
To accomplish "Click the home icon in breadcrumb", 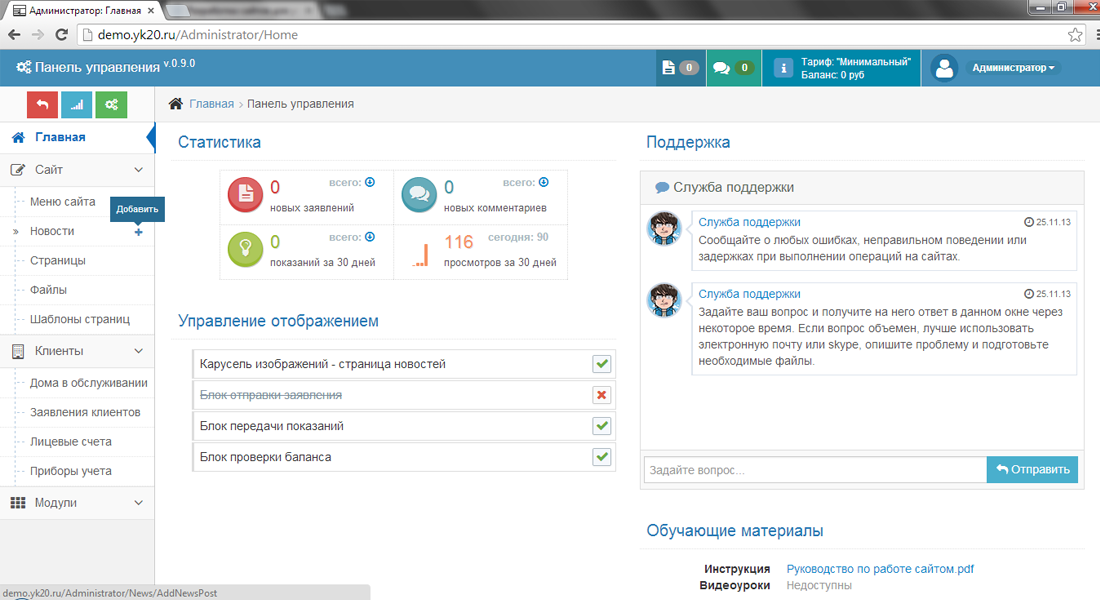I will point(176,104).
